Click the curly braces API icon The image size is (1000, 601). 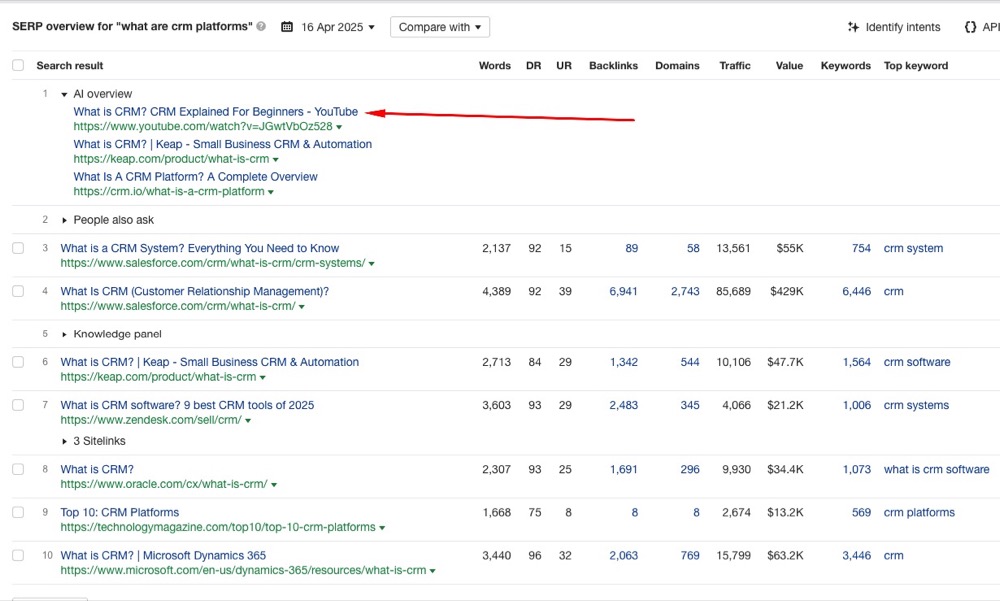coord(970,27)
